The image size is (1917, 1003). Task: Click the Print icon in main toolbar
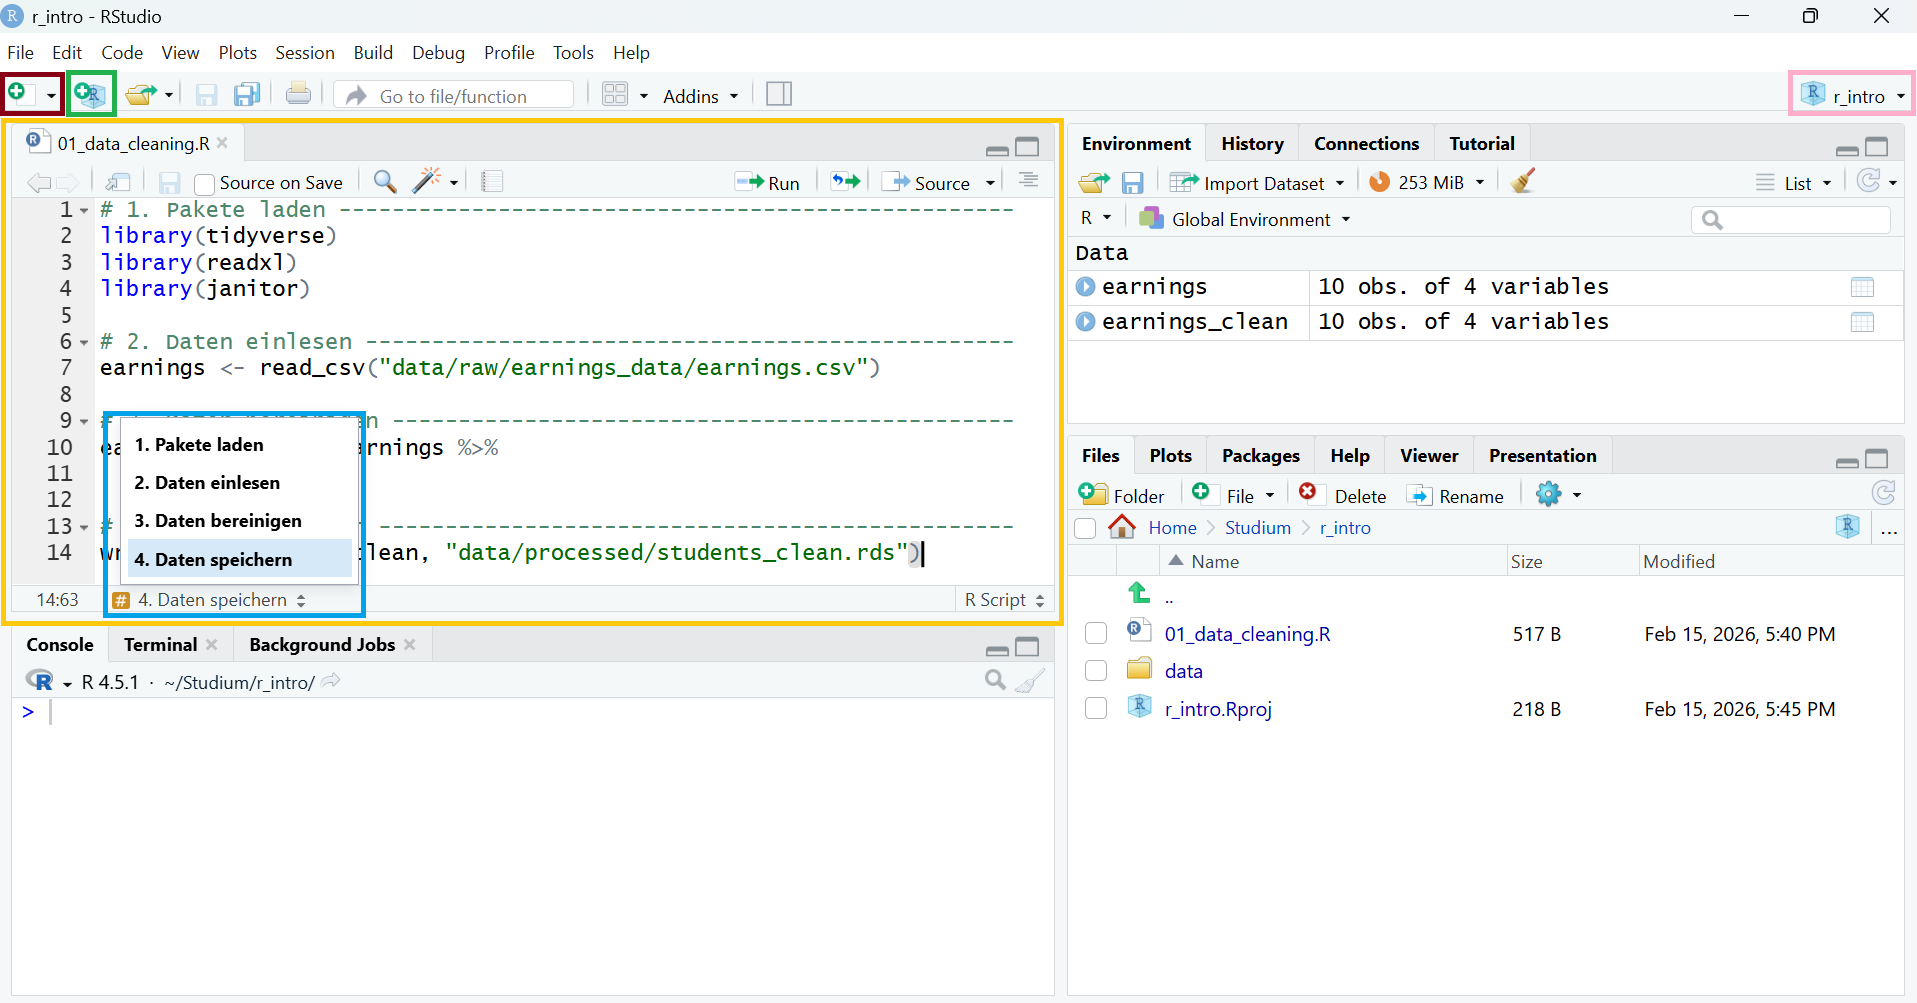pos(298,94)
